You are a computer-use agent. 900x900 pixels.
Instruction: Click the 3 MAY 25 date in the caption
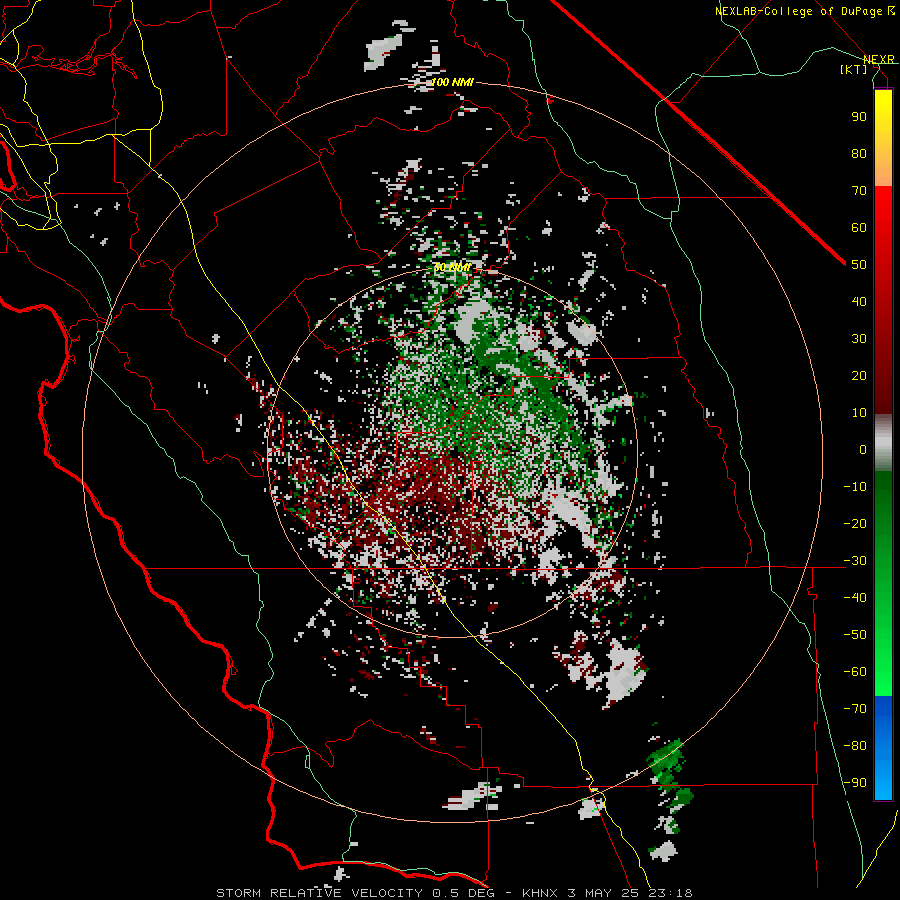click(x=603, y=893)
